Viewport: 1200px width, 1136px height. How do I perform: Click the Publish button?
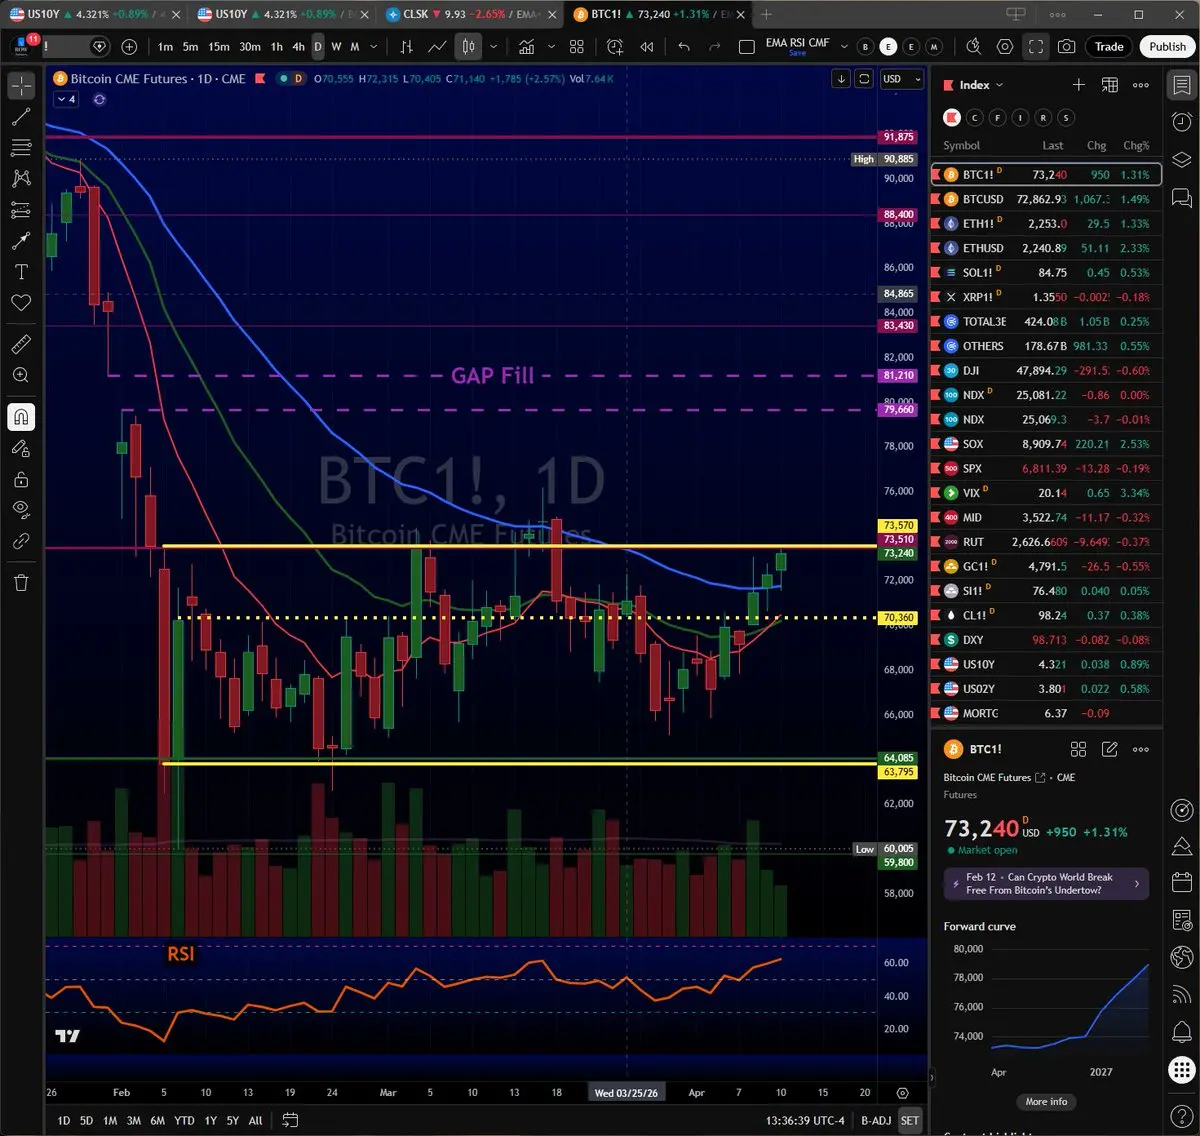point(1167,46)
